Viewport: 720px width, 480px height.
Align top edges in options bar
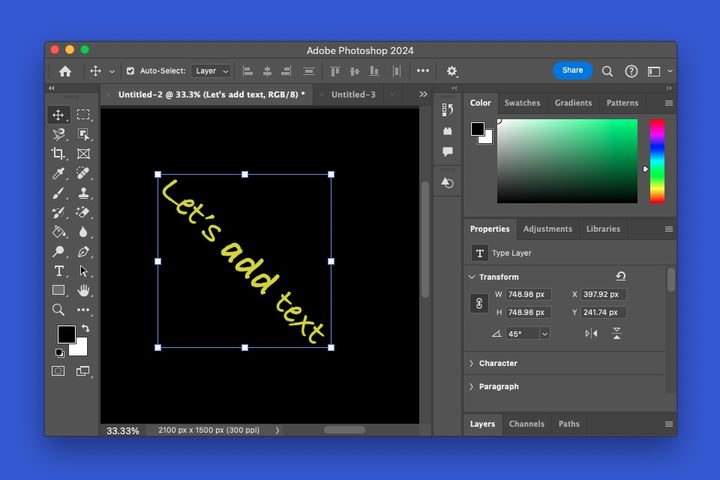tap(335, 71)
